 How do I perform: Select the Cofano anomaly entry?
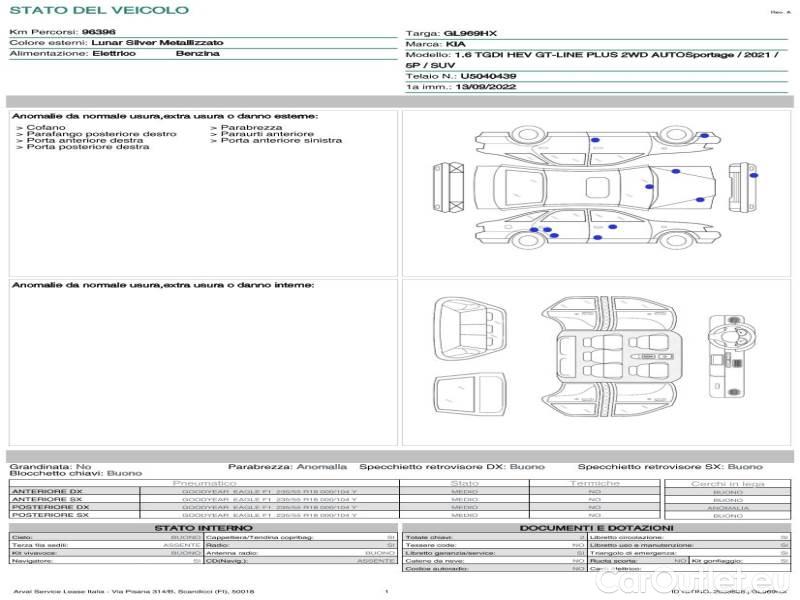click(x=46, y=128)
